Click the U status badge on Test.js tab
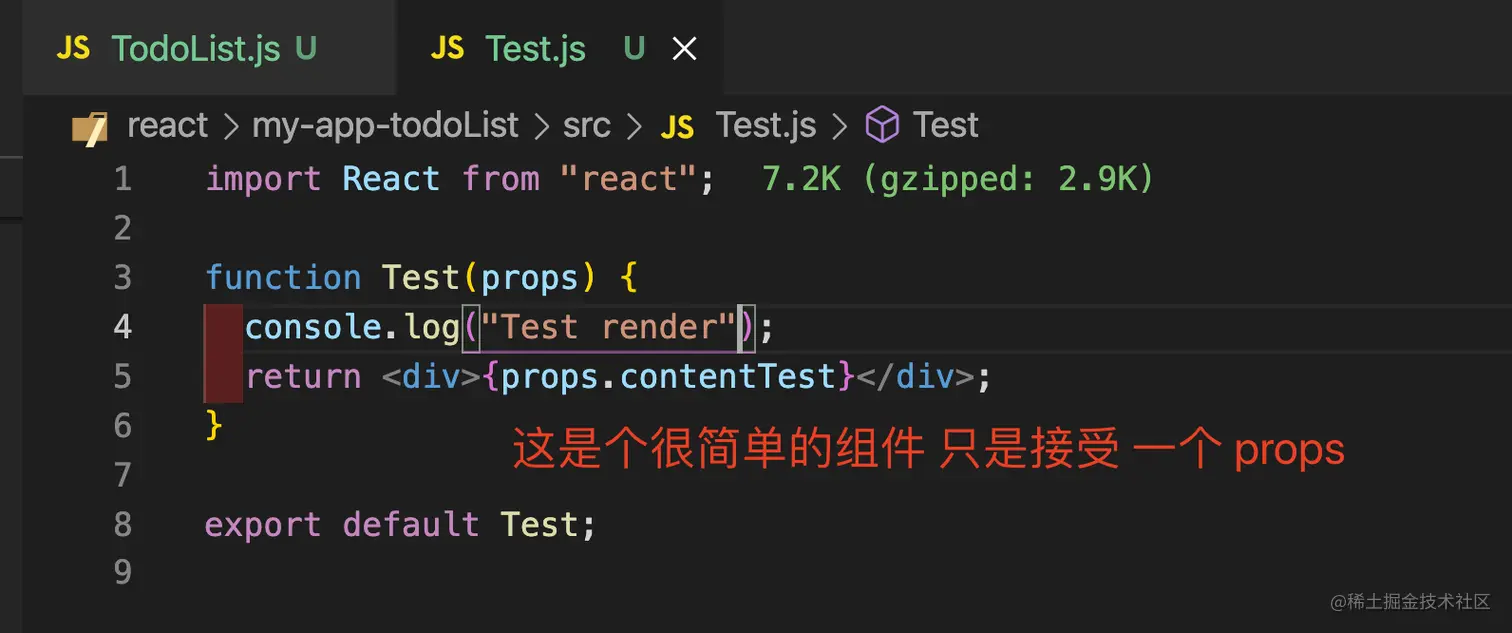 pos(634,48)
